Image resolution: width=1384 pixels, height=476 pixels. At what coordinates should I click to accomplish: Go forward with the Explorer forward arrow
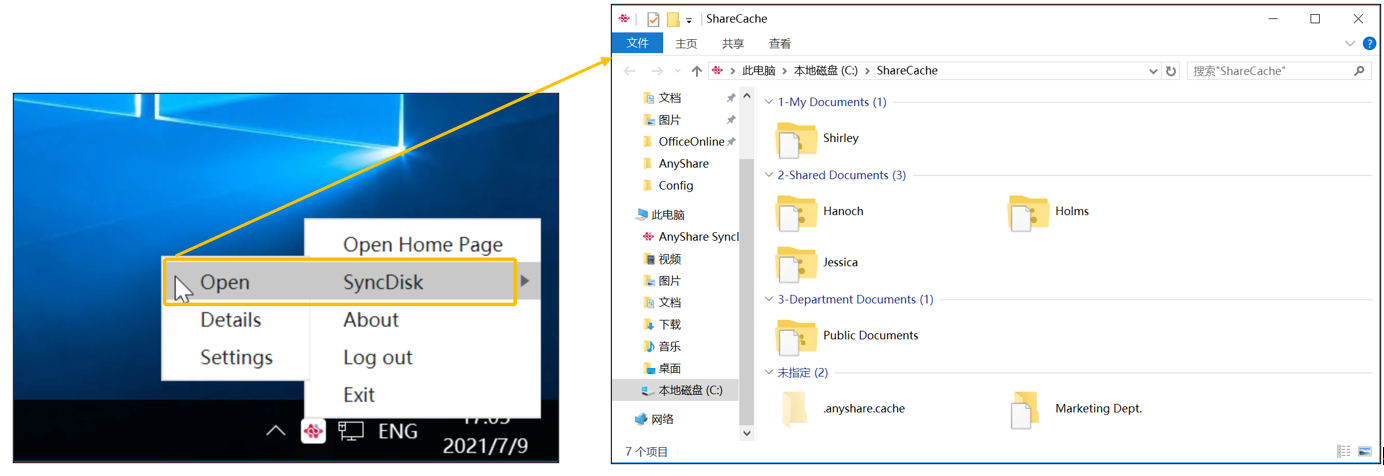pyautogui.click(x=657, y=71)
